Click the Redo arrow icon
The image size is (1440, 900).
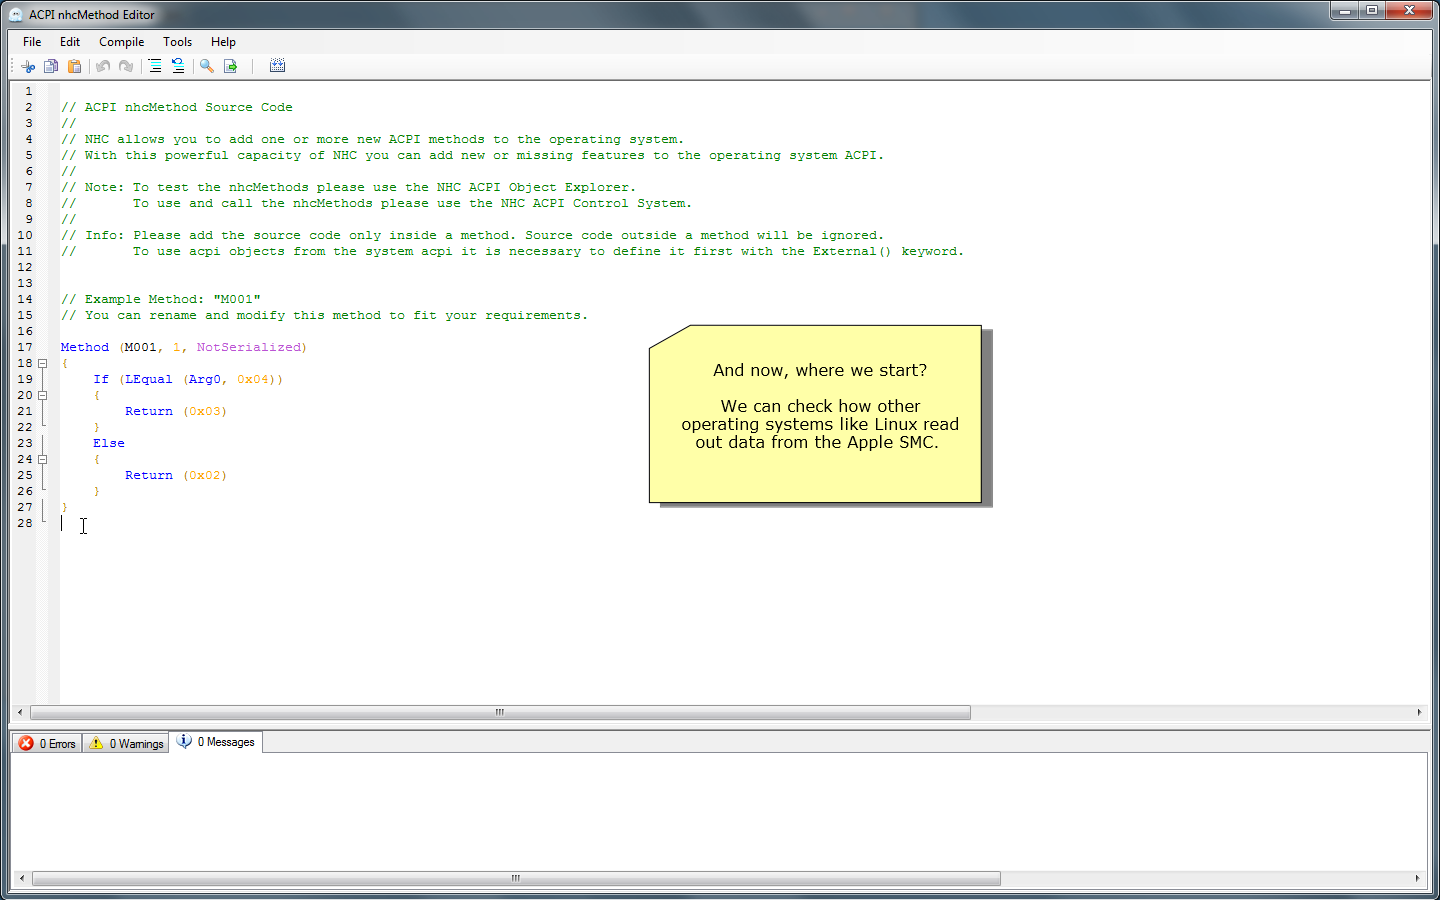pyautogui.click(x=126, y=66)
